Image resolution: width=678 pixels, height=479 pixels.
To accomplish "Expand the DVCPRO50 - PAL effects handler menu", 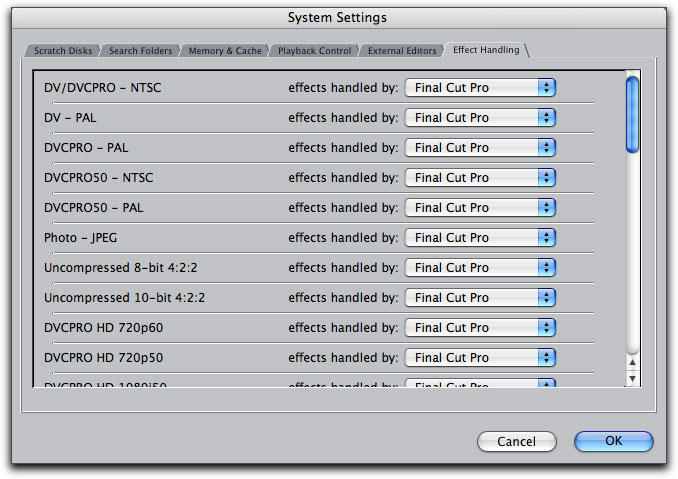I will [480, 208].
